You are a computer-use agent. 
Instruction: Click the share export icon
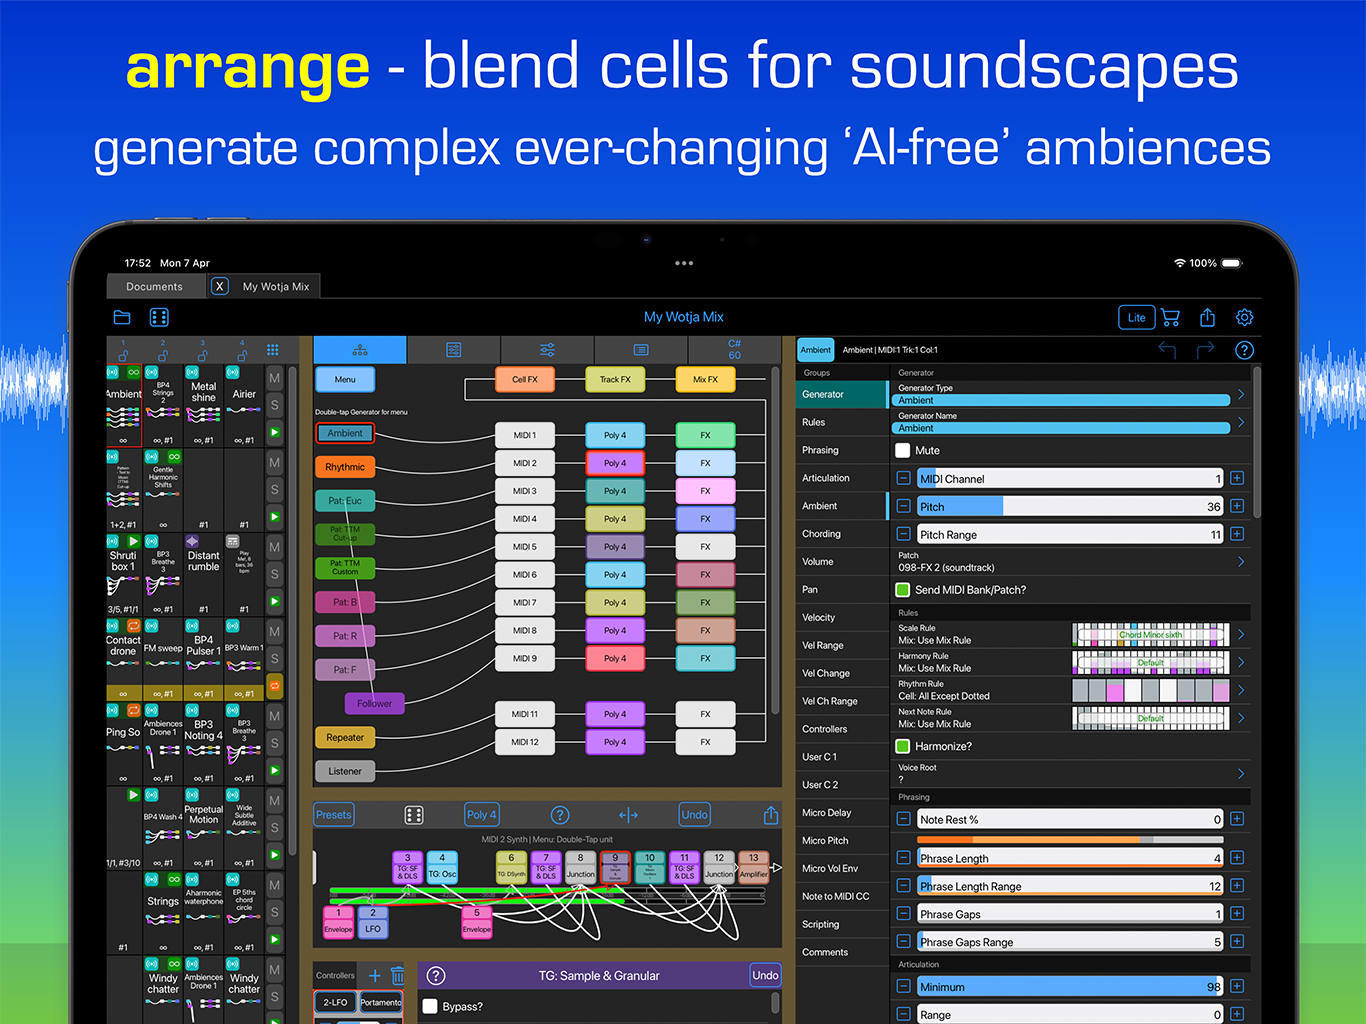tap(1207, 317)
